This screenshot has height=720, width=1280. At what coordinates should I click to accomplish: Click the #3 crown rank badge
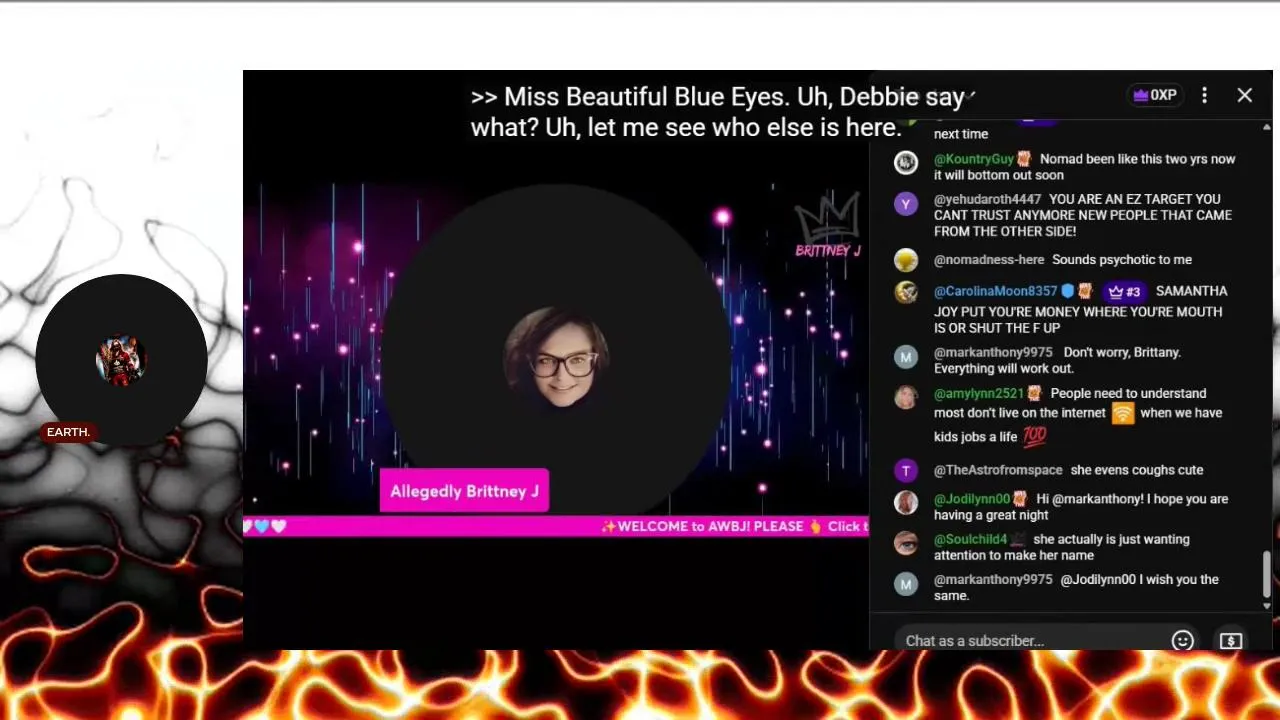click(x=1124, y=292)
